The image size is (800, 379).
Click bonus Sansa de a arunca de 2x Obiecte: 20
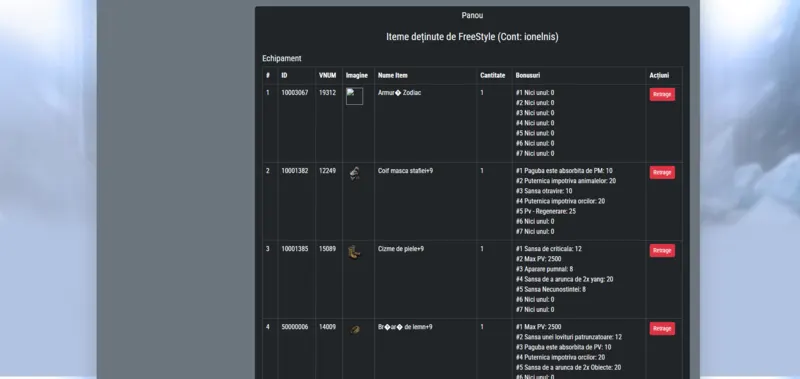click(x=568, y=367)
